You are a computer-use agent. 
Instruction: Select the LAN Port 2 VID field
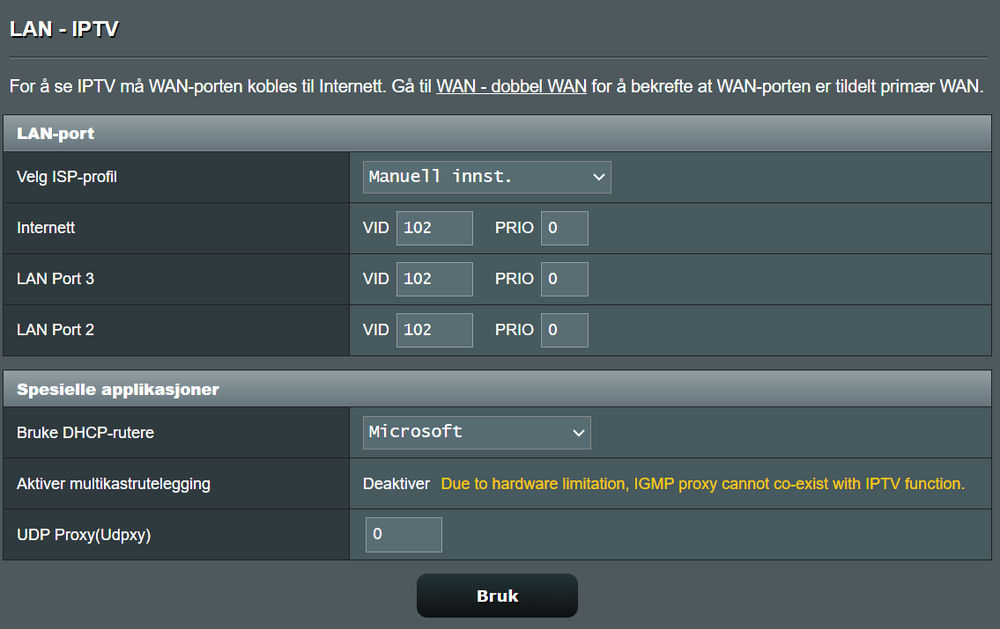point(434,330)
